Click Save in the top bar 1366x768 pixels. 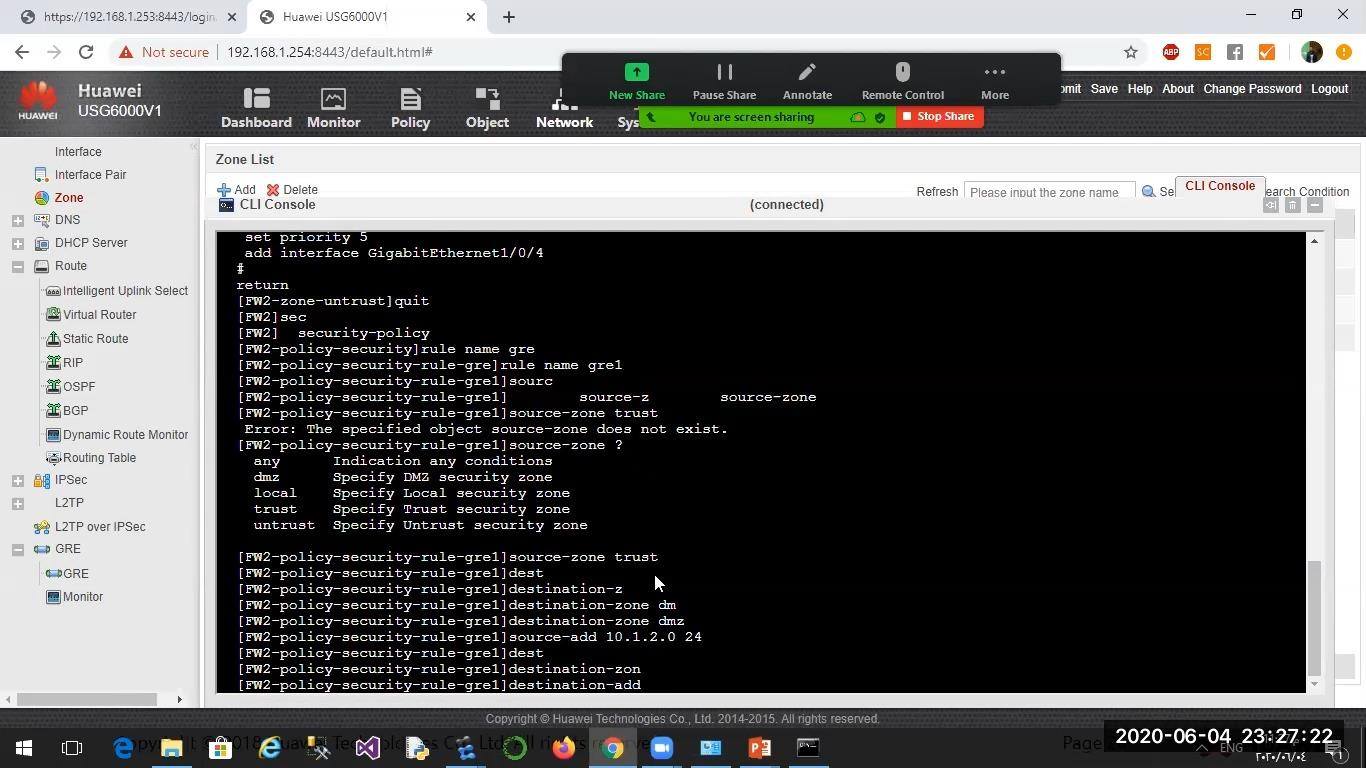click(x=1104, y=89)
